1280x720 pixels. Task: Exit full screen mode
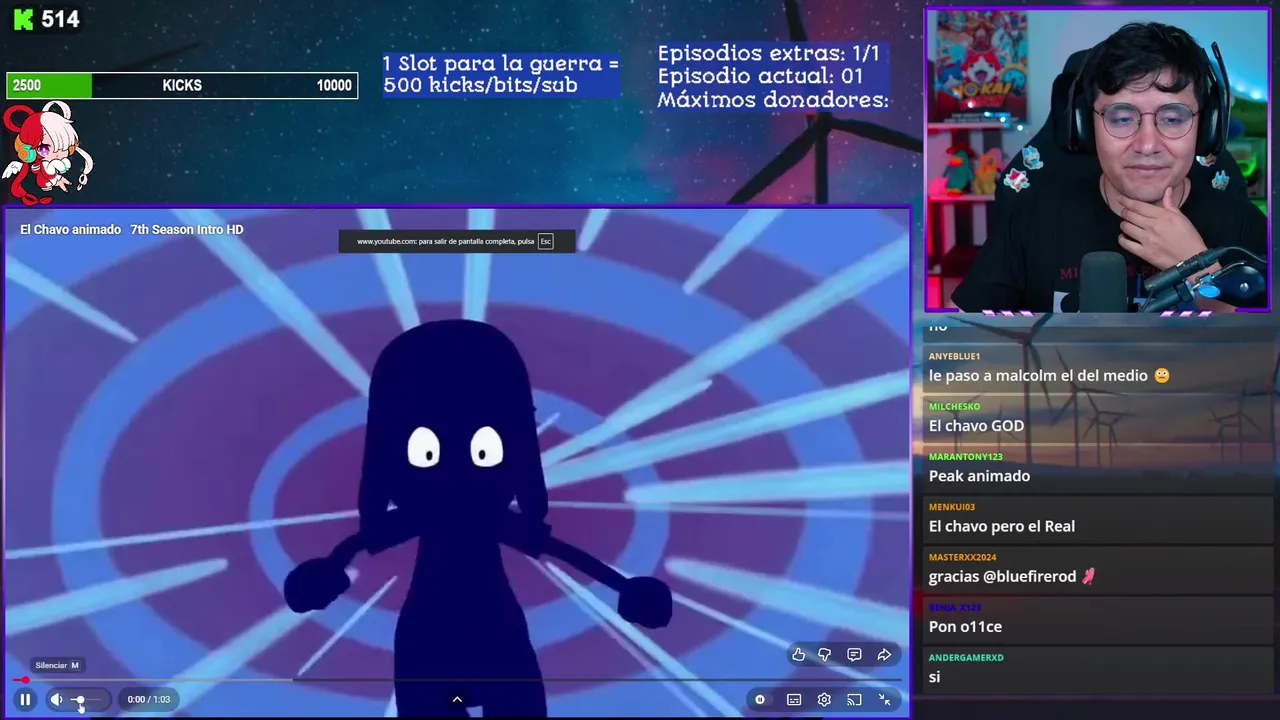(x=884, y=700)
